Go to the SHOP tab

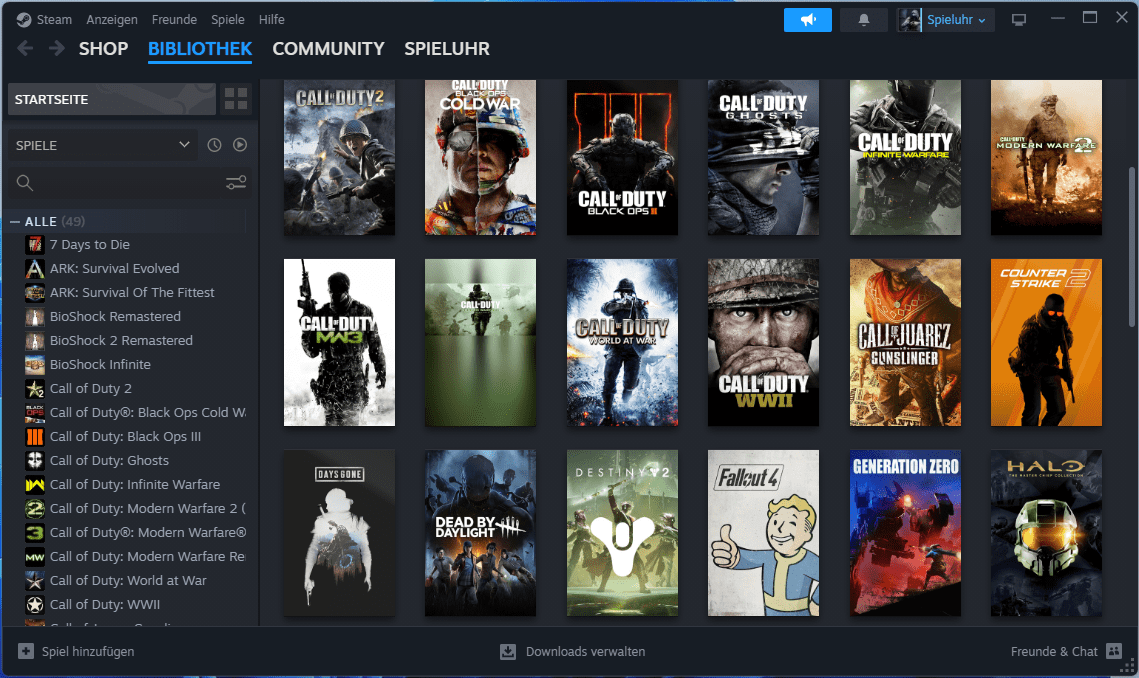coord(103,49)
